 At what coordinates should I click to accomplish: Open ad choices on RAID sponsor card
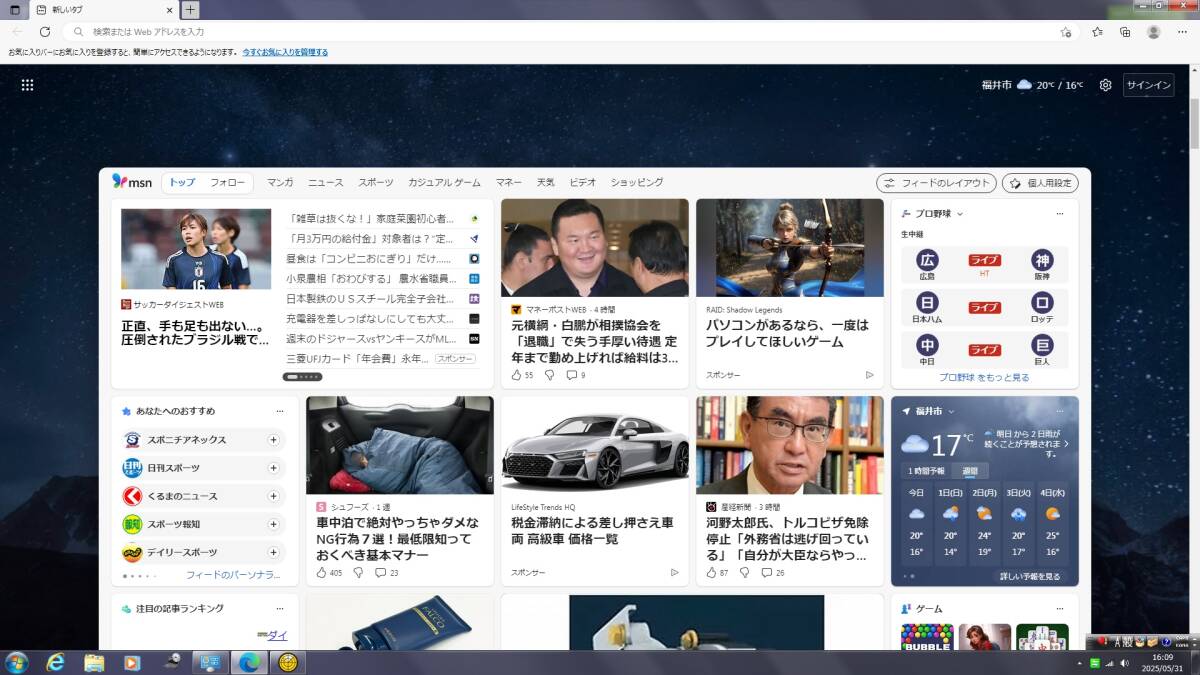869,375
